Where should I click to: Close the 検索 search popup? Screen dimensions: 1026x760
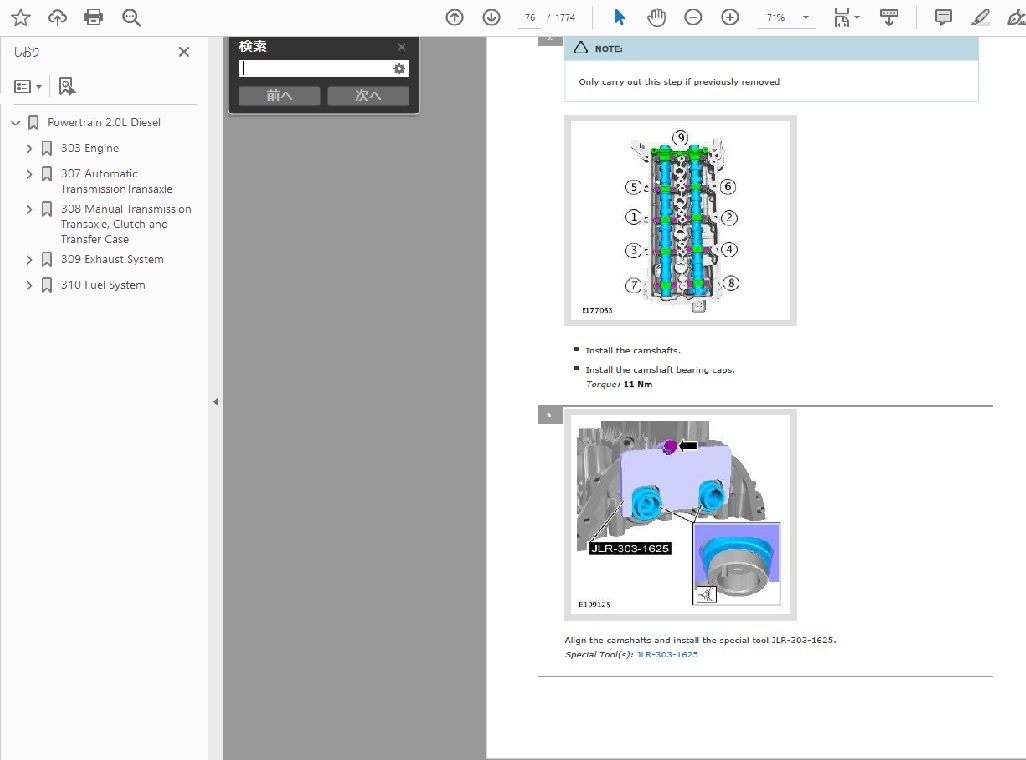402,46
